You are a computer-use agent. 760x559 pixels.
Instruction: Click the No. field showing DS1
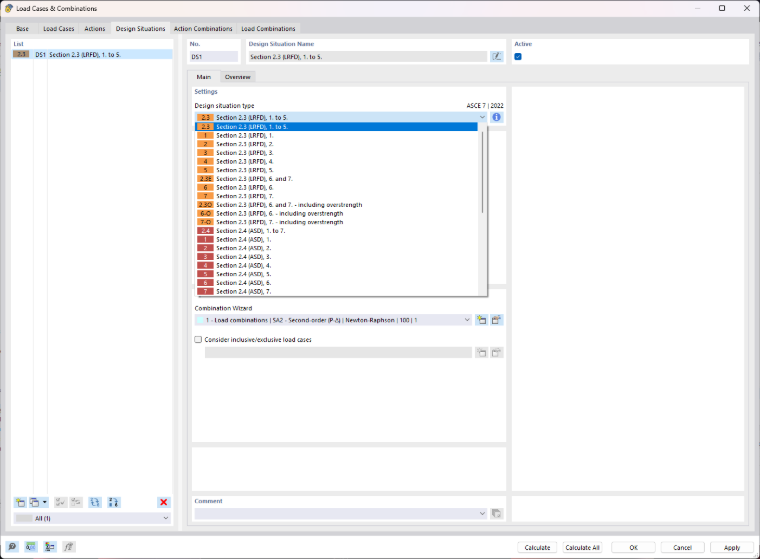(x=214, y=57)
